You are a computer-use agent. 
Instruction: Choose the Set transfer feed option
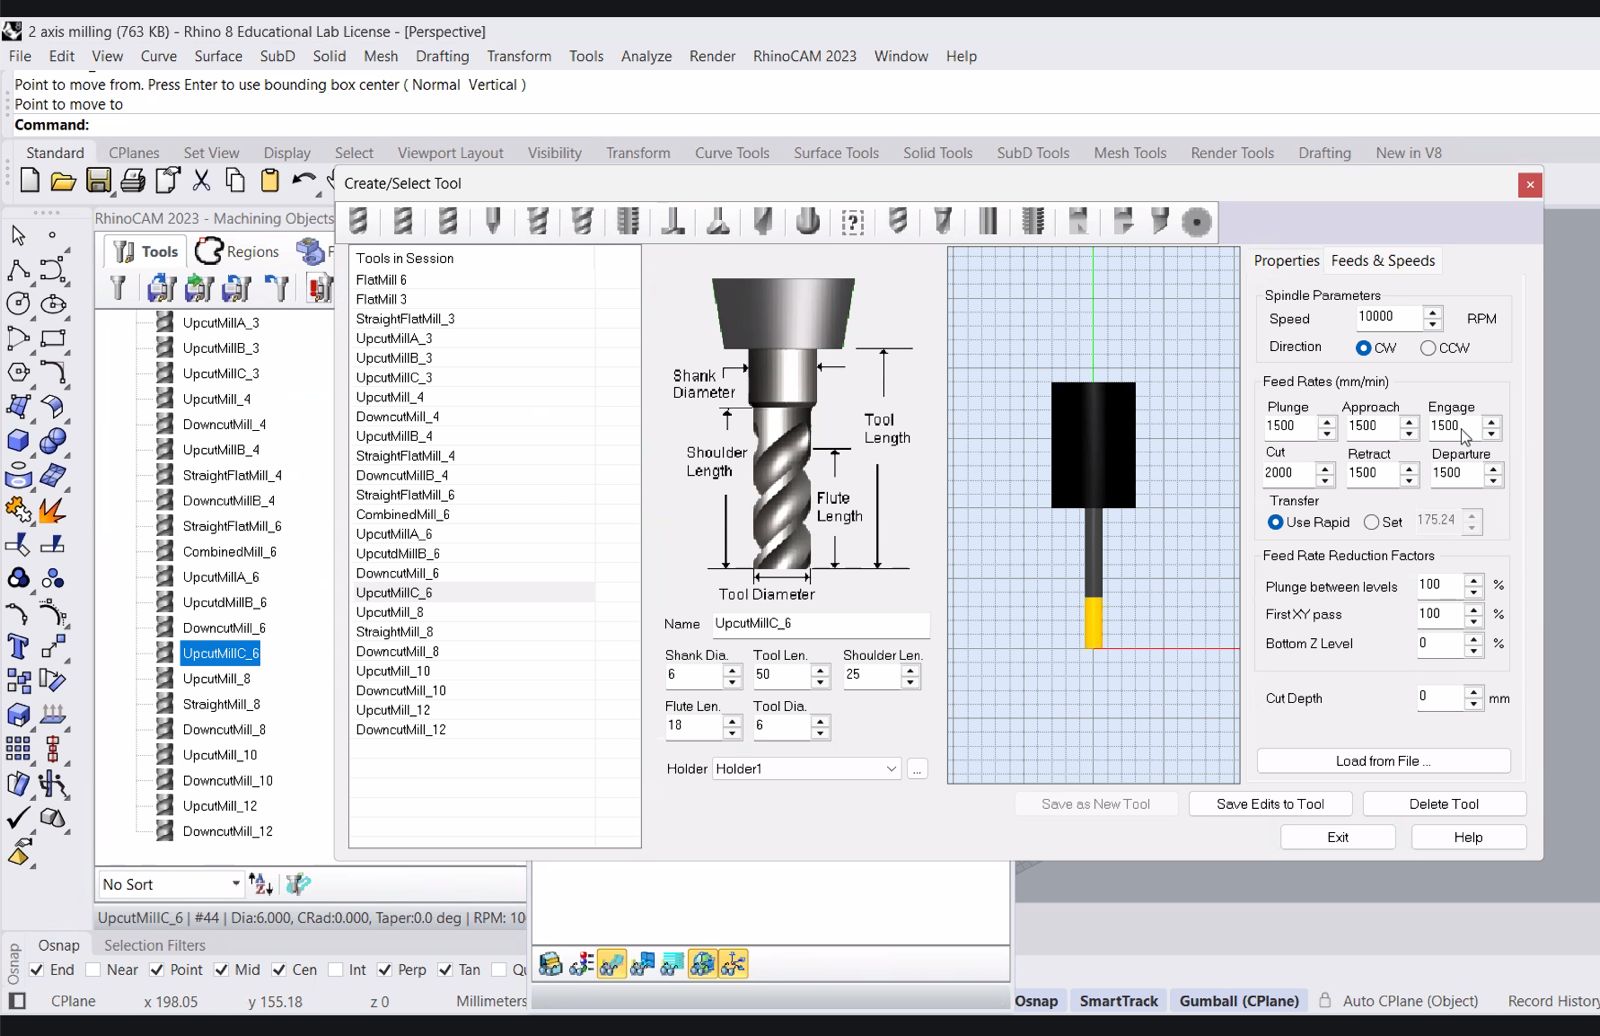pos(1372,522)
